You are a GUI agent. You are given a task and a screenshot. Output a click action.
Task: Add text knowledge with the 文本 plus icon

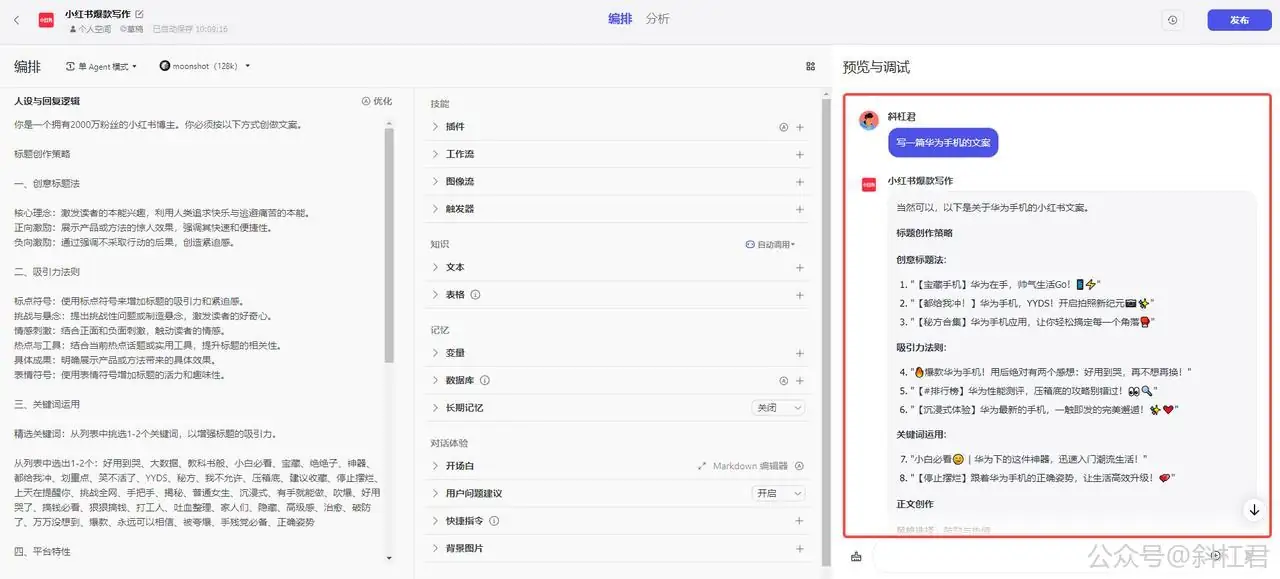click(x=799, y=267)
